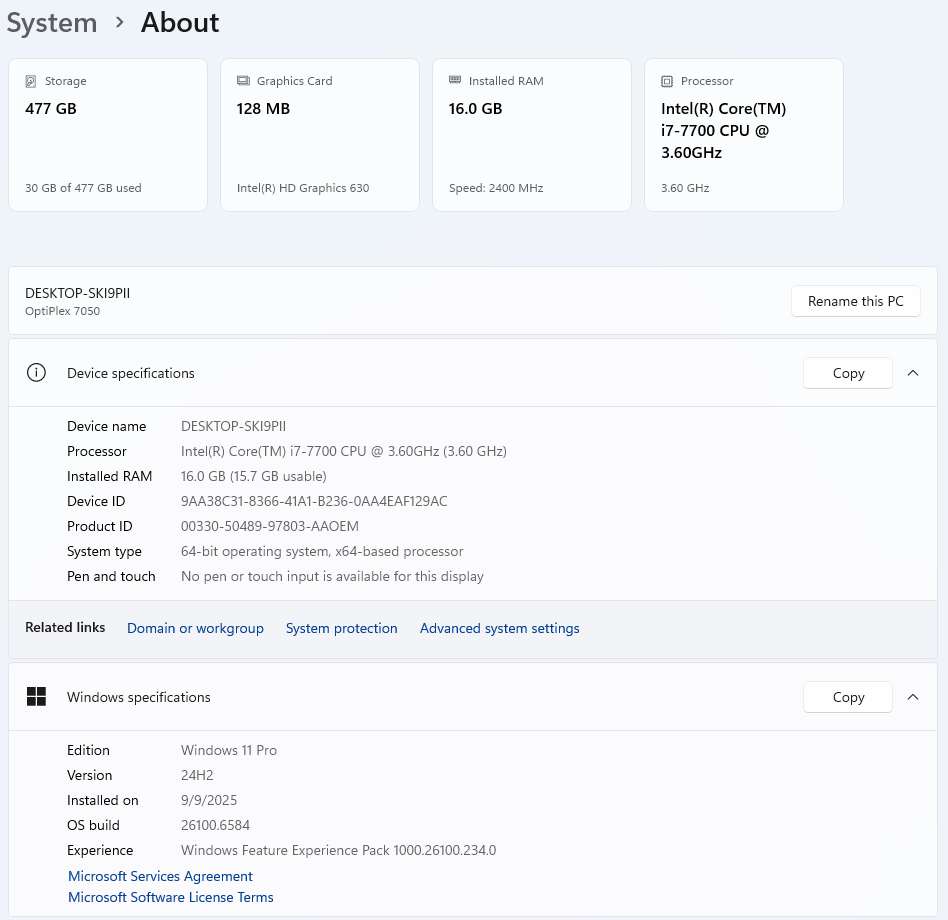This screenshot has width=948, height=920.
Task: Open System protection link
Action: (x=341, y=628)
